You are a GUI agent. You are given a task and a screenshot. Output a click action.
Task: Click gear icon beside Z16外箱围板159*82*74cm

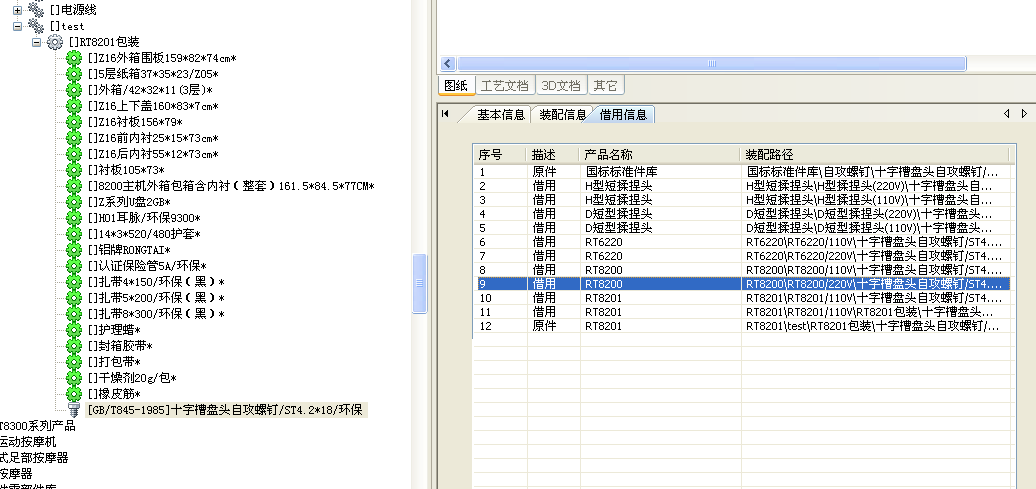[x=74, y=58]
